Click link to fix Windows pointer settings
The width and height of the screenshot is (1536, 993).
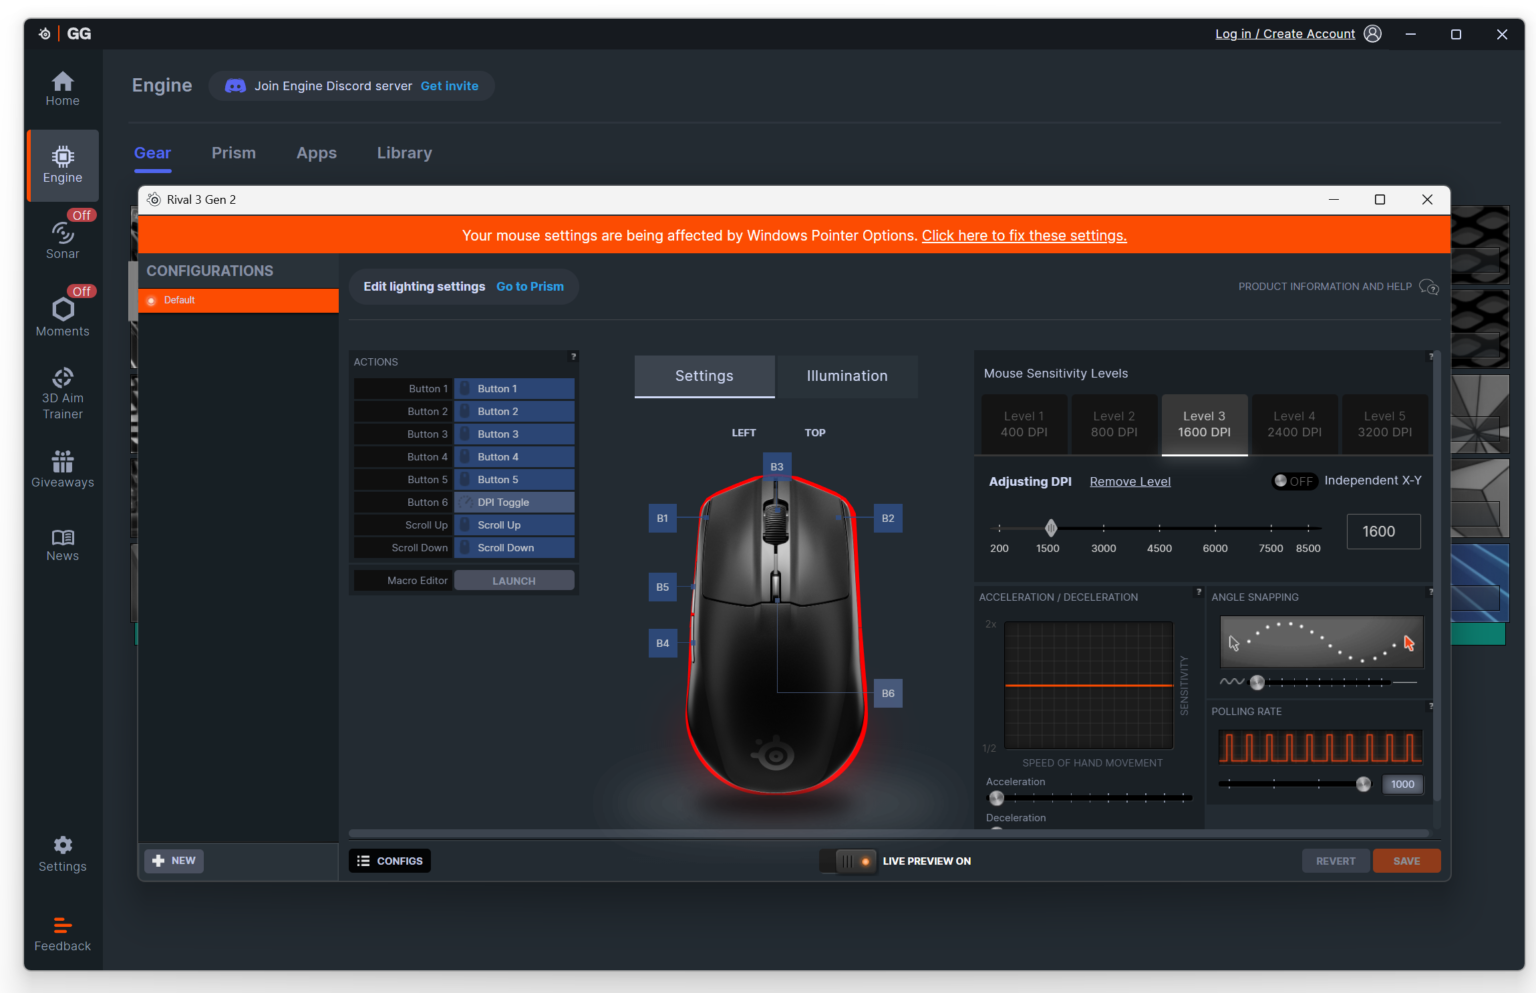pyautogui.click(x=1024, y=236)
